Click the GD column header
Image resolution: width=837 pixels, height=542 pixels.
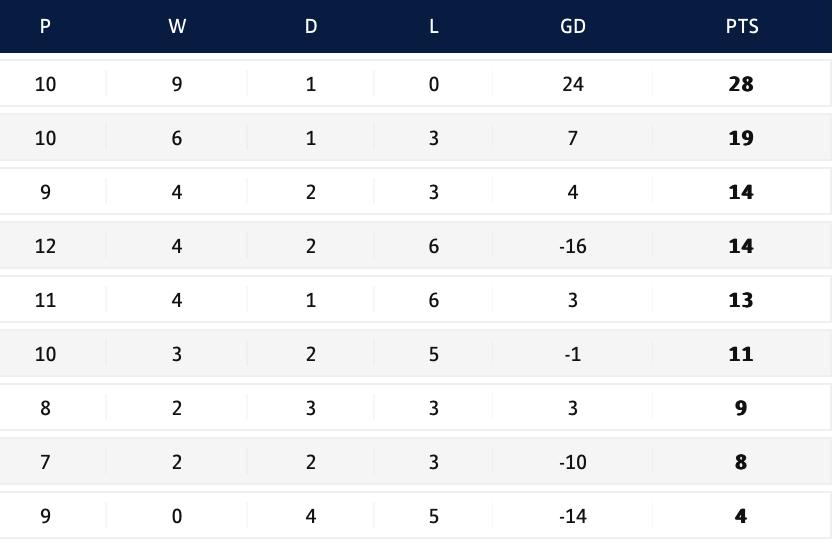coord(572,27)
